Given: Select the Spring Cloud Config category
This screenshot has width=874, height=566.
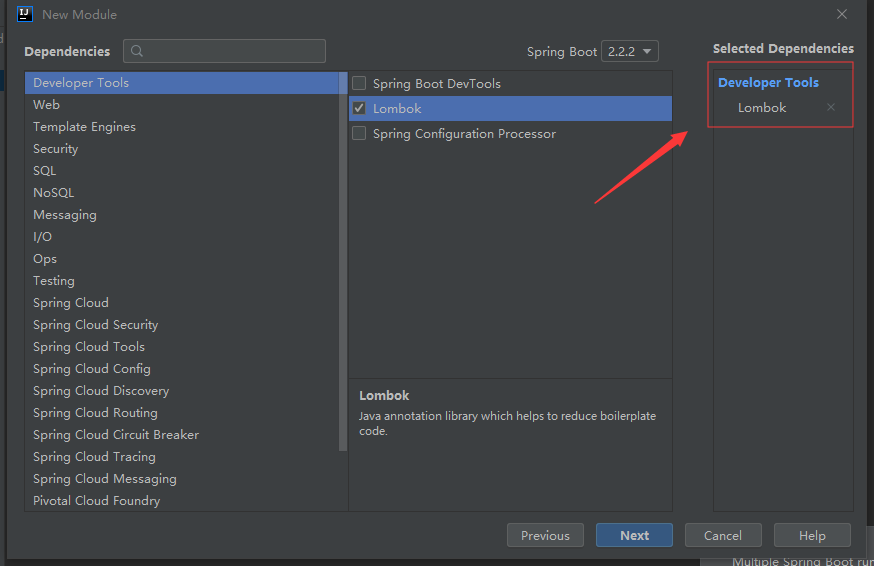Looking at the screenshot, I should (x=182, y=369).
